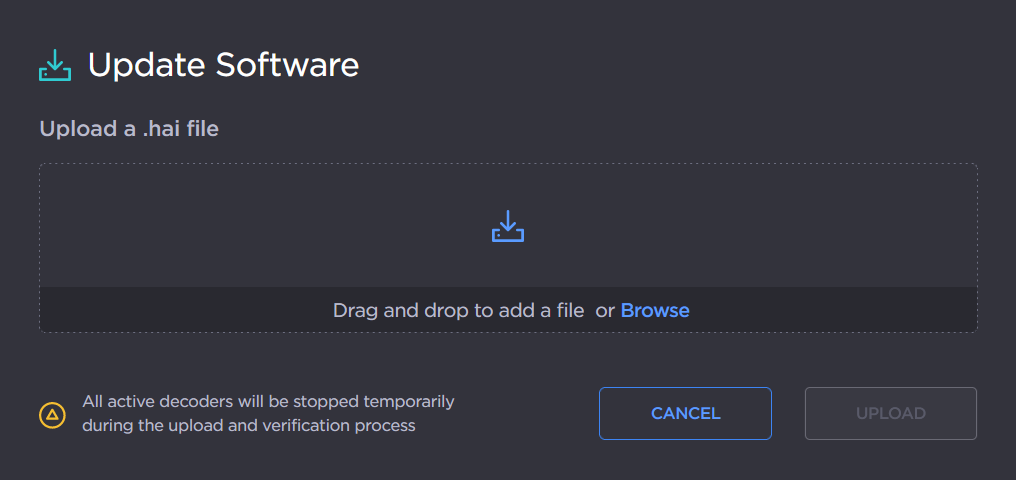This screenshot has height=480, width=1016.
Task: Click the teal Update Software header icon
Action: click(x=55, y=66)
